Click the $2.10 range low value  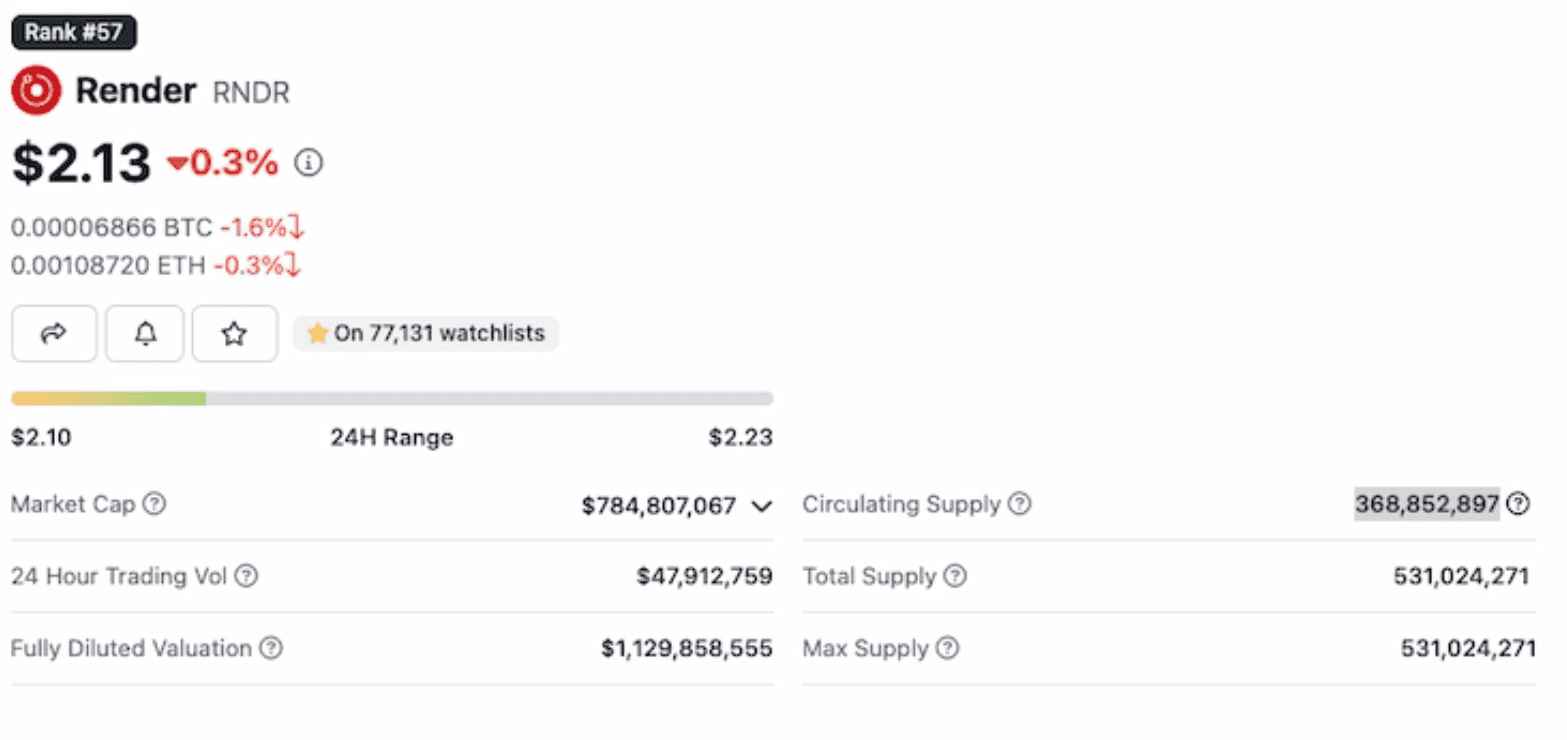41,437
